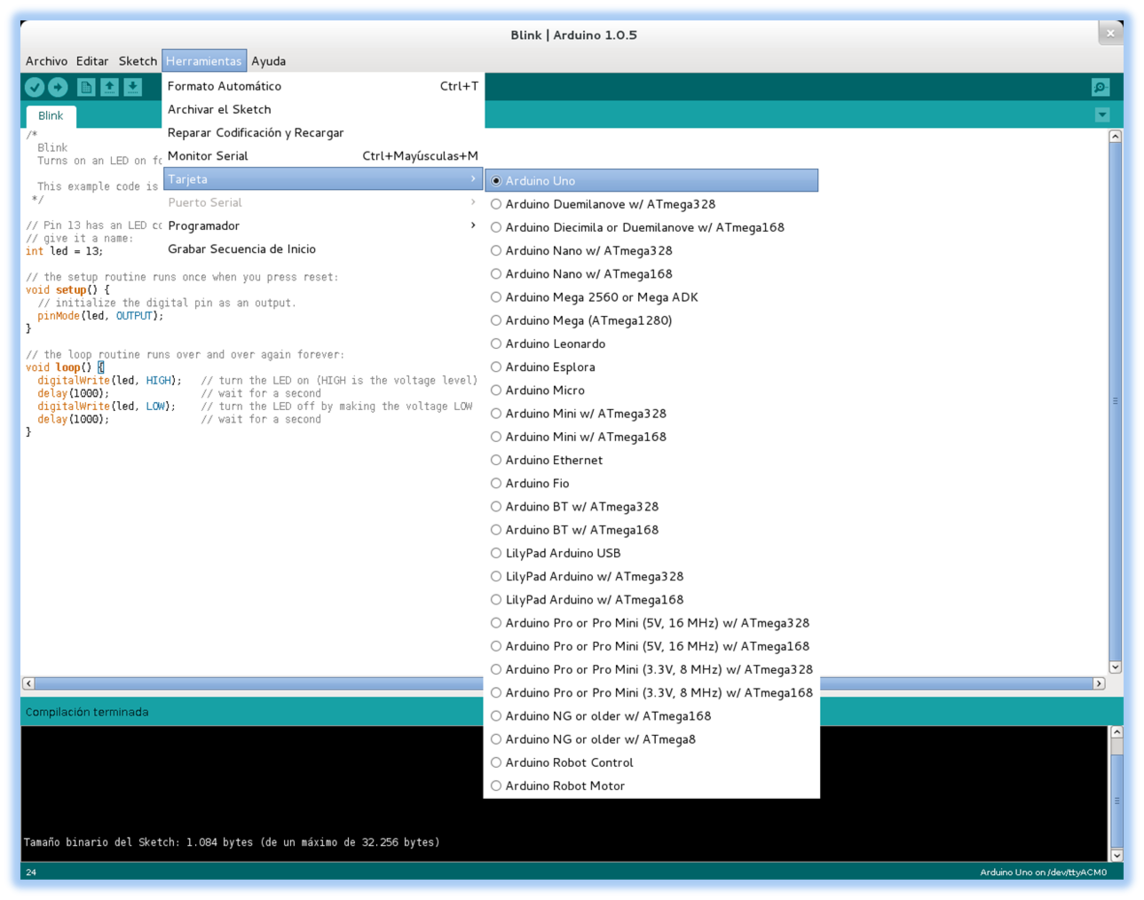The height and width of the screenshot is (900, 1144).
Task: Switch to the Blink sketch tab
Action: point(50,116)
